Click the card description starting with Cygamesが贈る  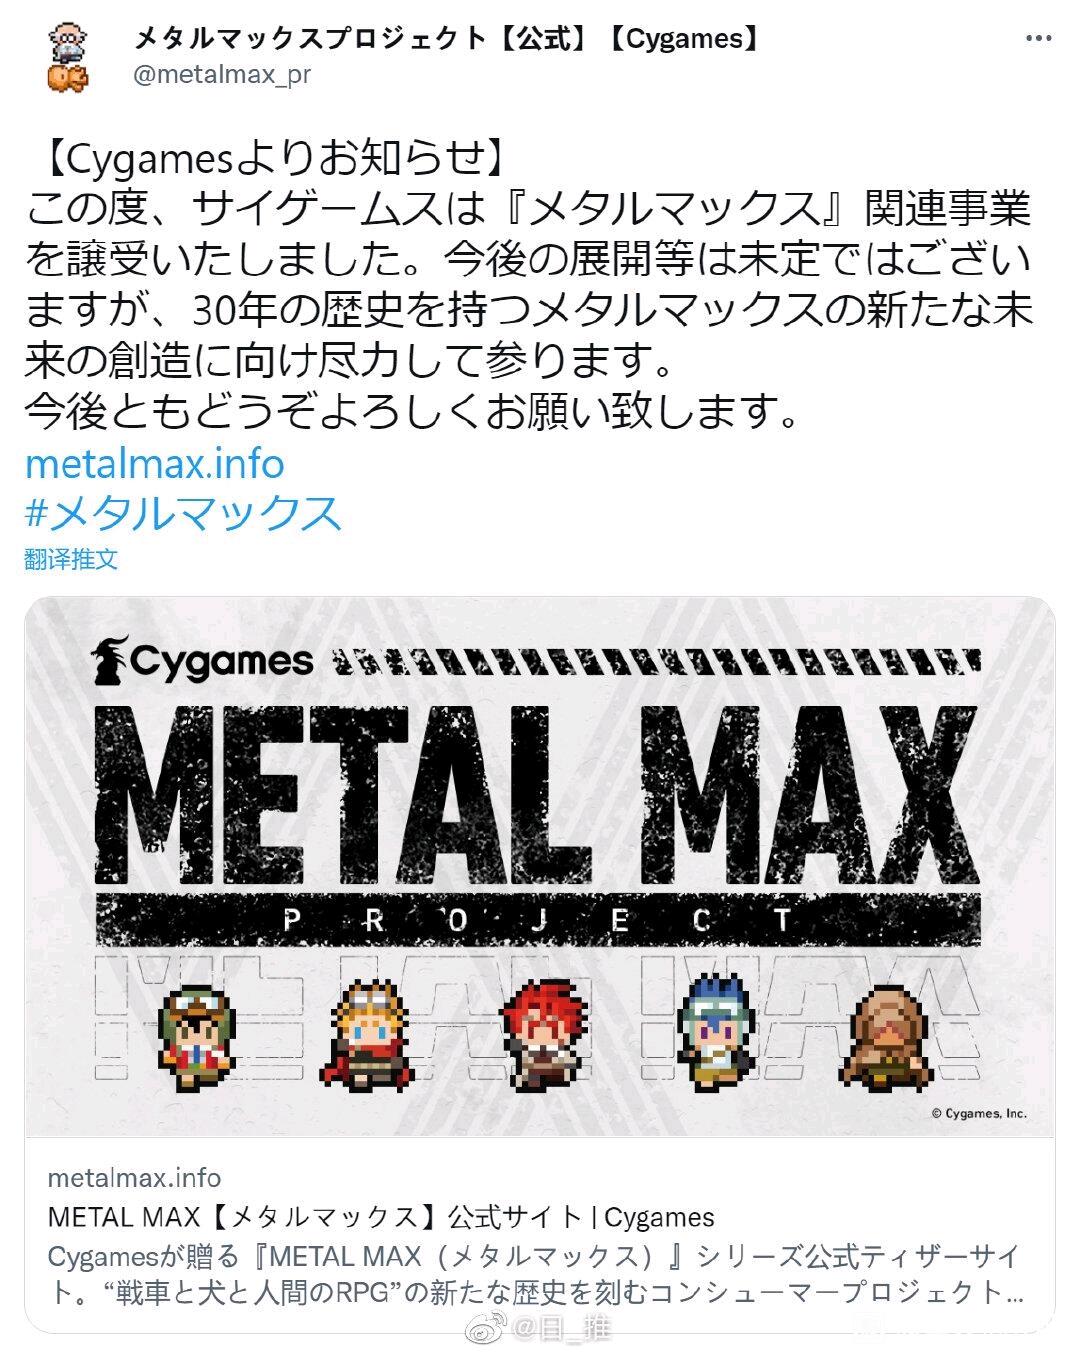coord(535,1274)
